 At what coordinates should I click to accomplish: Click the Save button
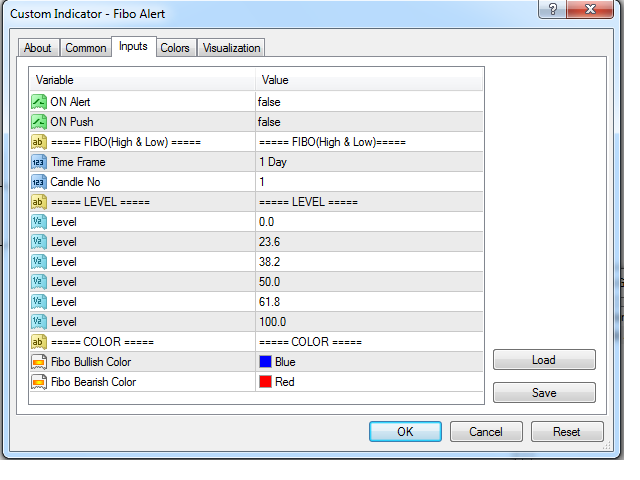point(544,393)
